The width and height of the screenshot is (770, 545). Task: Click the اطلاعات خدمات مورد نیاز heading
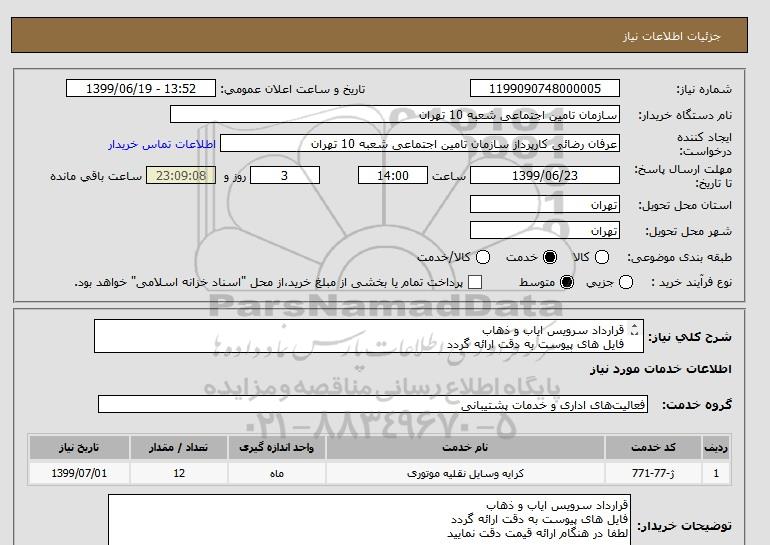pos(660,369)
